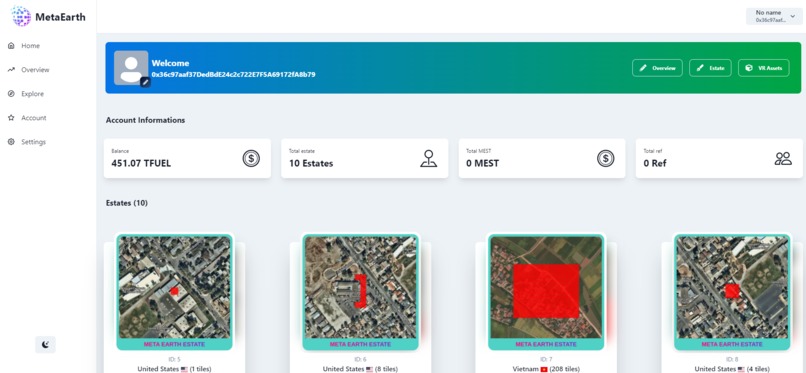Click the 10 Estates value

click(x=311, y=164)
